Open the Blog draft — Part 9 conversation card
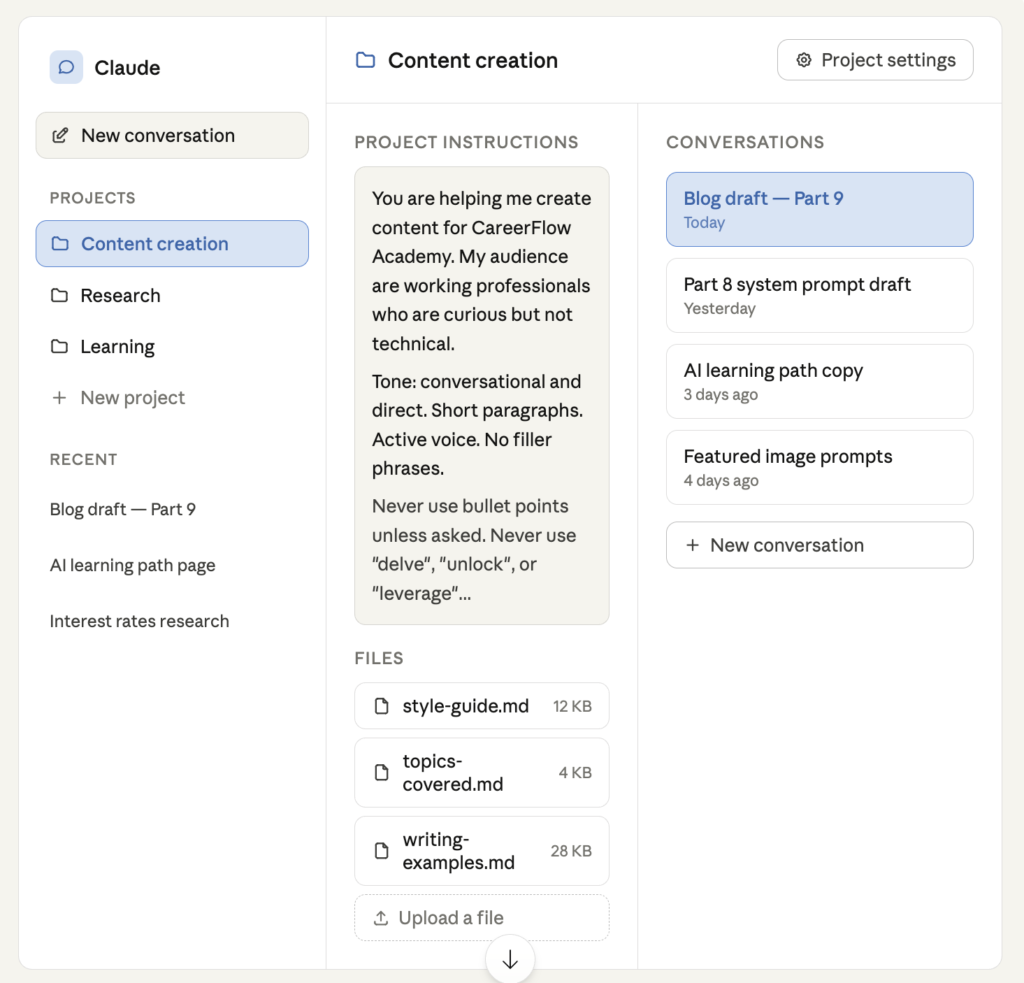The image size is (1024, 983). (x=820, y=210)
